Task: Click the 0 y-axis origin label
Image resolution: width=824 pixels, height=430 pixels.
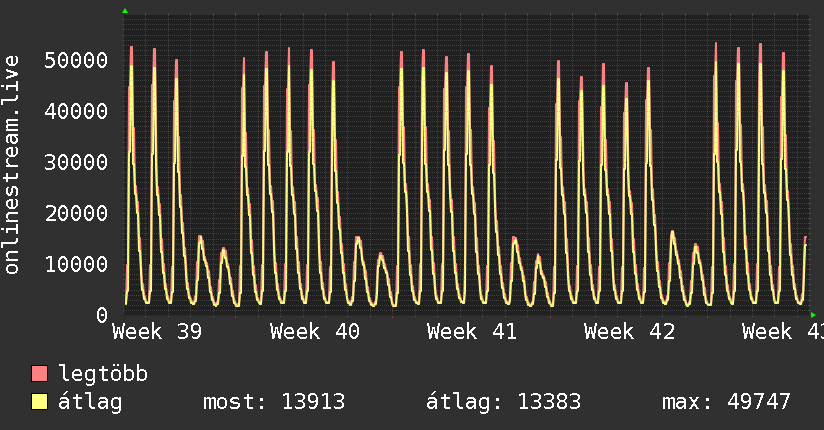Action: [x=102, y=315]
